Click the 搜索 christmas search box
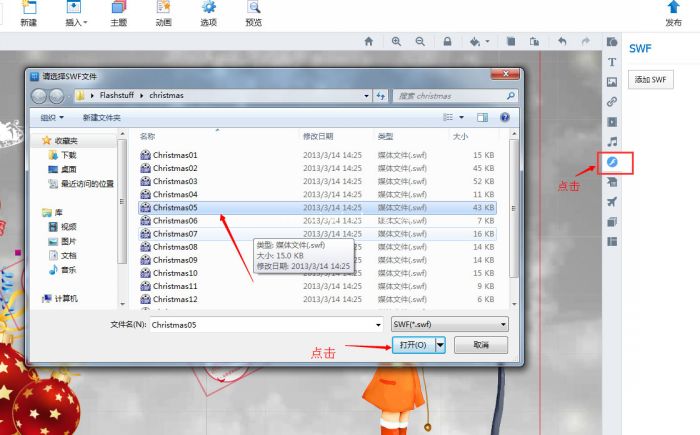The width and height of the screenshot is (700, 435). point(454,96)
